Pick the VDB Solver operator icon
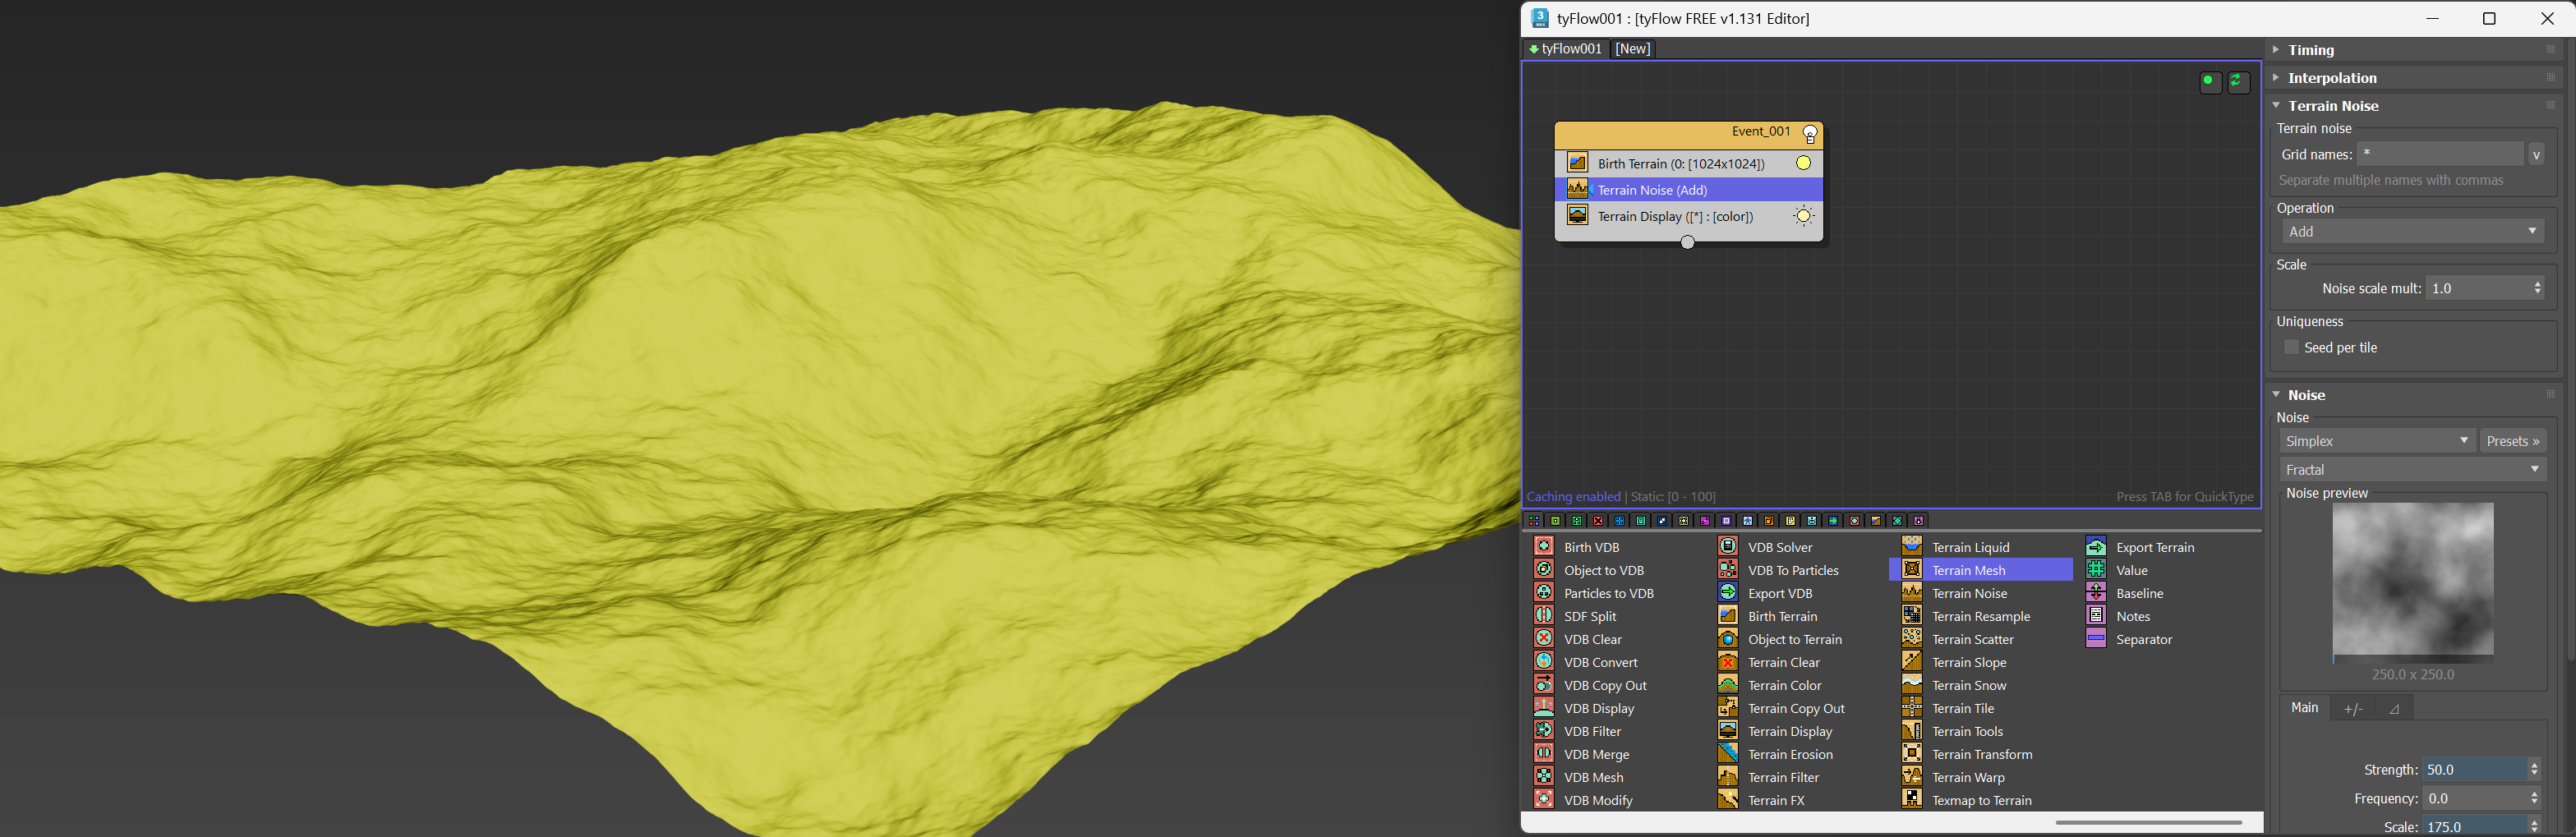The height and width of the screenshot is (837, 2576). [1727, 547]
